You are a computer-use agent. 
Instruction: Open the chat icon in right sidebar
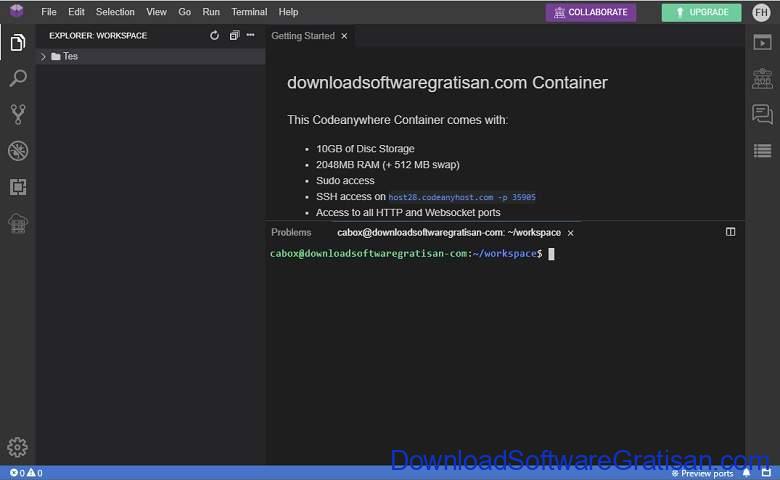coord(762,114)
